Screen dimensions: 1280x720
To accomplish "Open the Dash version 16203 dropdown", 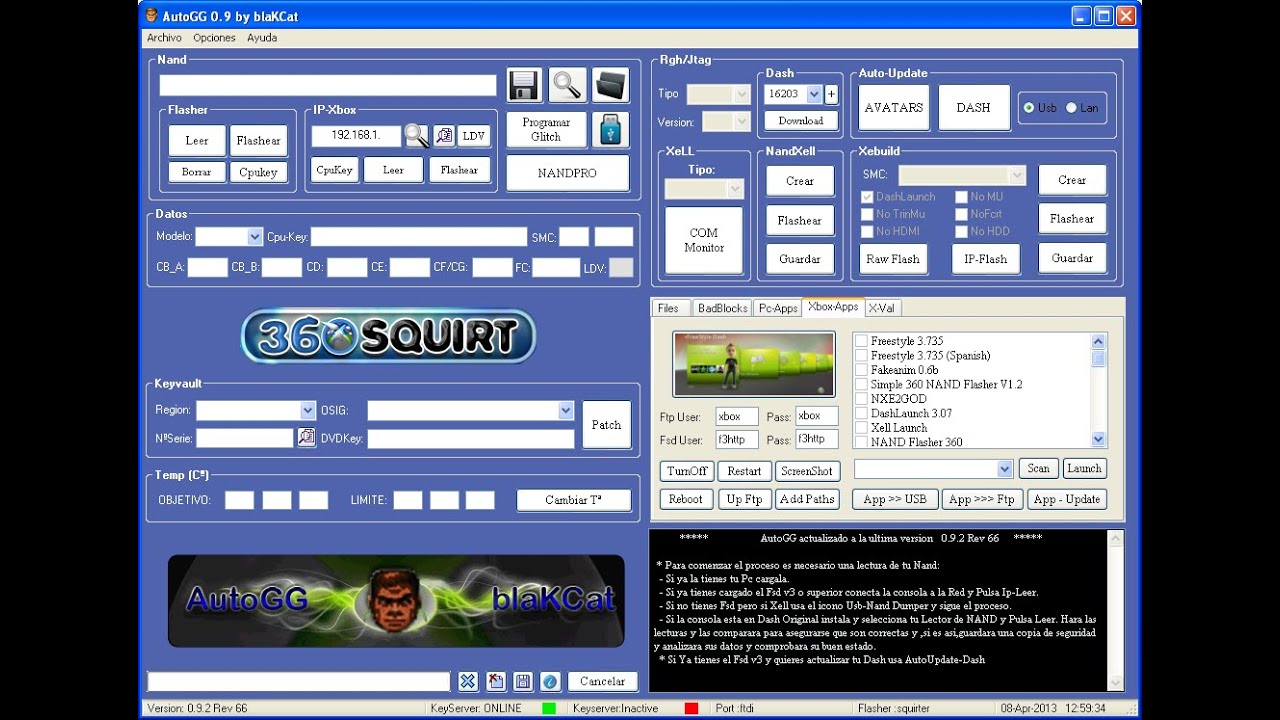I will click(x=814, y=94).
